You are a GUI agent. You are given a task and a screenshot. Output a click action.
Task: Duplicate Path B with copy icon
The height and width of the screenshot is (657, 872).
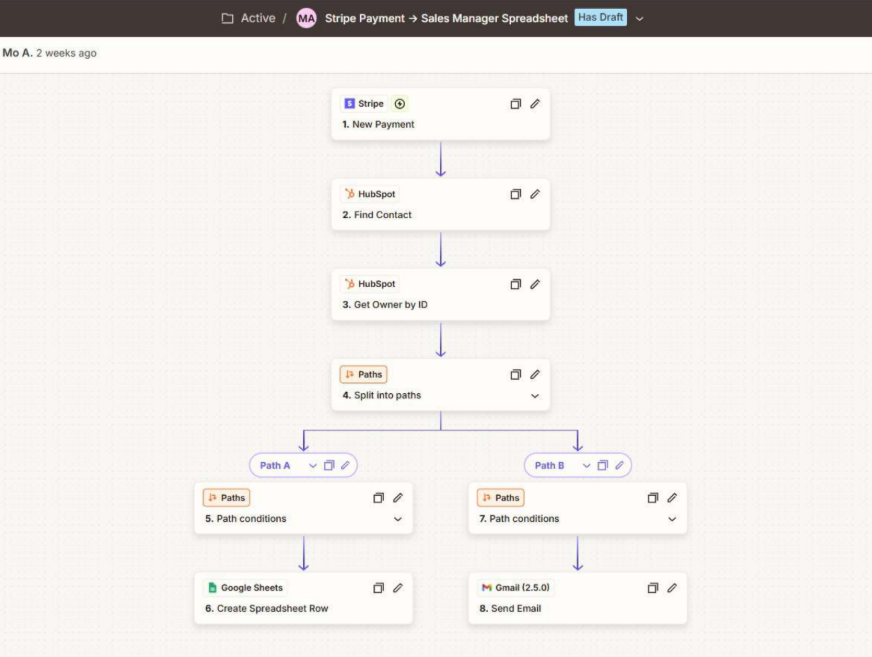click(602, 465)
